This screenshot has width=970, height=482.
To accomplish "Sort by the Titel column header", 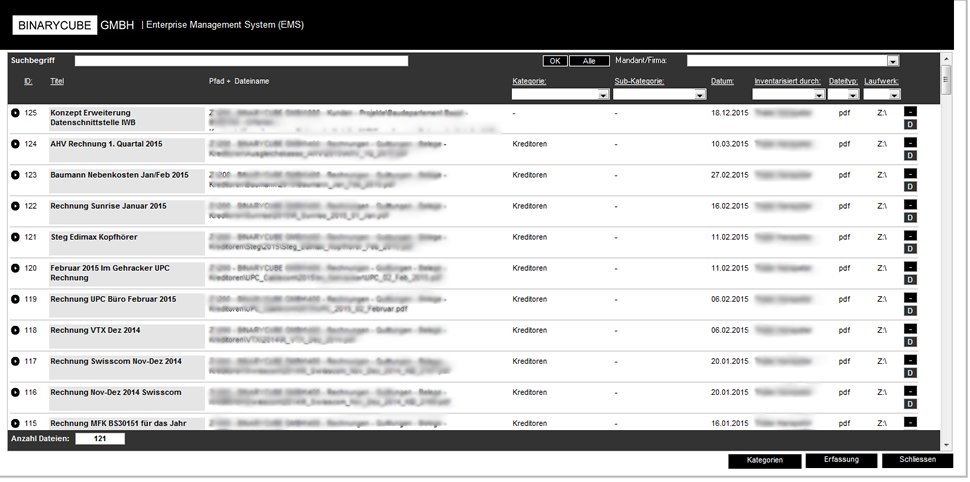I will [57, 81].
